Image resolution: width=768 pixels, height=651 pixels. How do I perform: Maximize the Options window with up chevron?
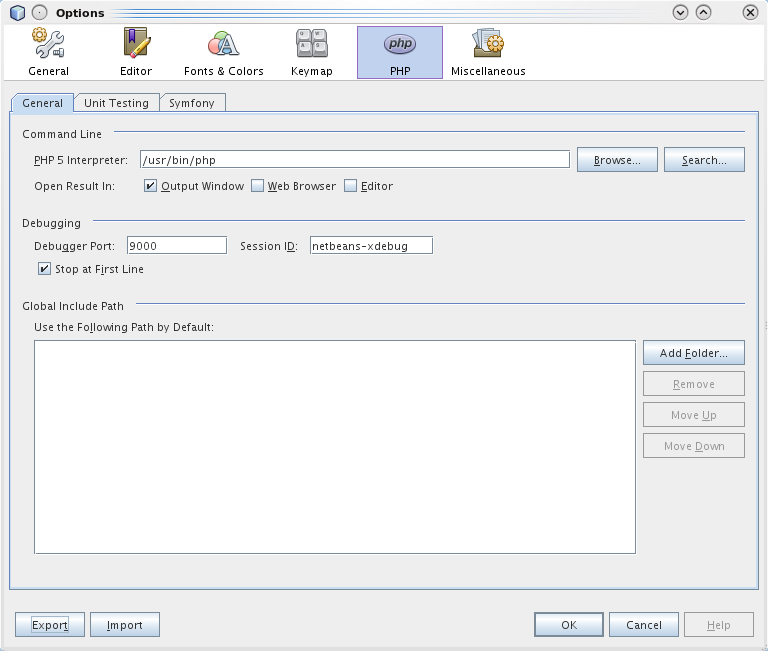[x=703, y=12]
